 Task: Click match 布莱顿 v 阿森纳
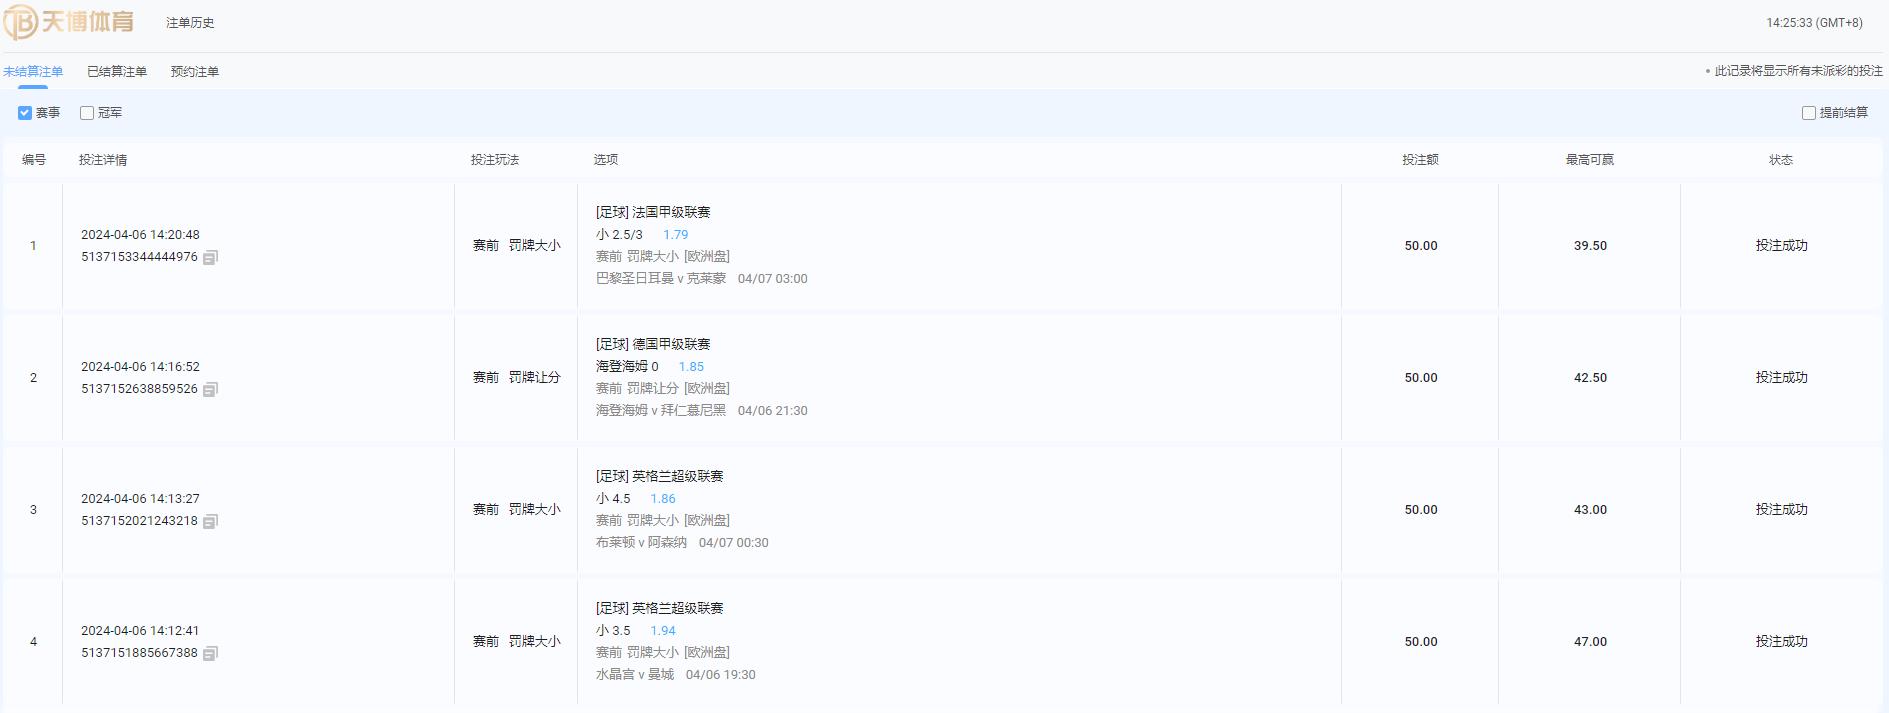pyautogui.click(x=641, y=543)
